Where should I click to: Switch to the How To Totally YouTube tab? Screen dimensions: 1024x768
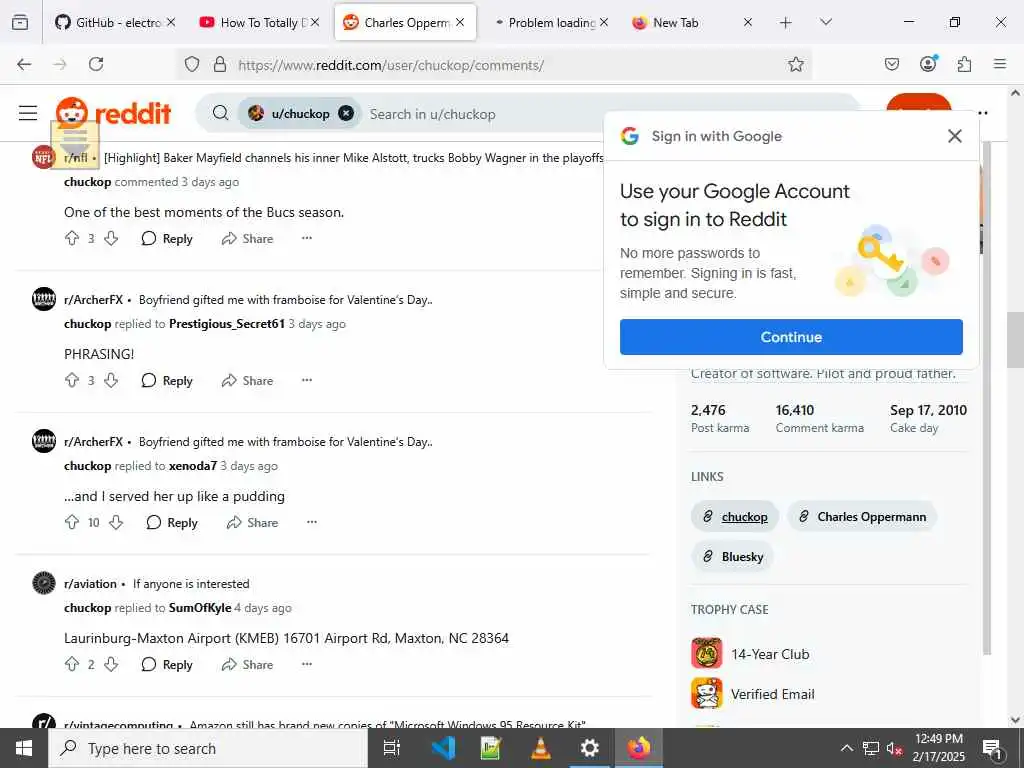[260, 22]
